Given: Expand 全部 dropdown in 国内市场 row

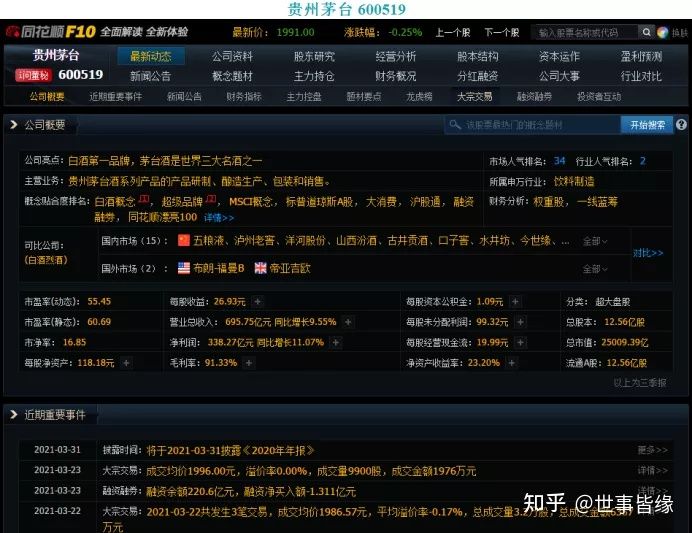Looking at the screenshot, I should click(595, 241).
